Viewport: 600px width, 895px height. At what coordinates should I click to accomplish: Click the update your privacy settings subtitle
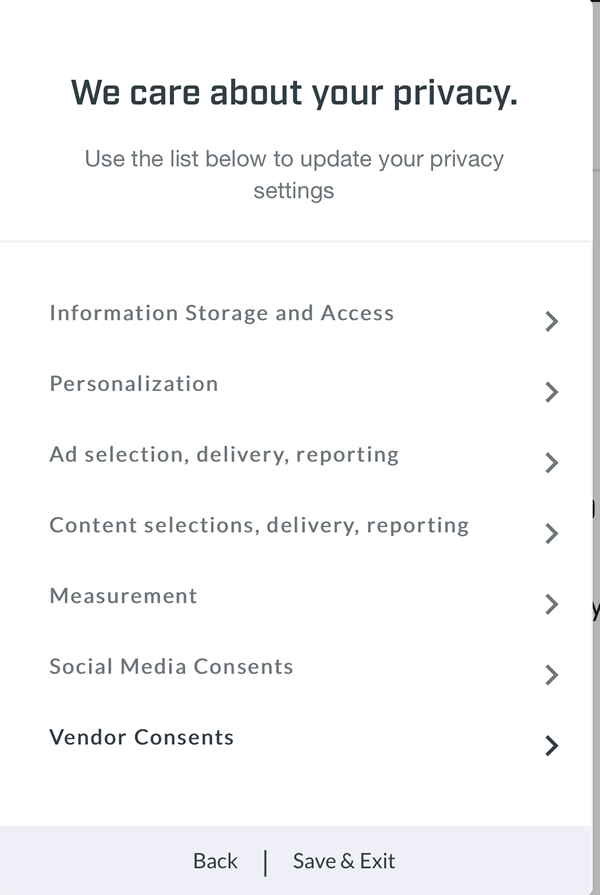(294, 174)
